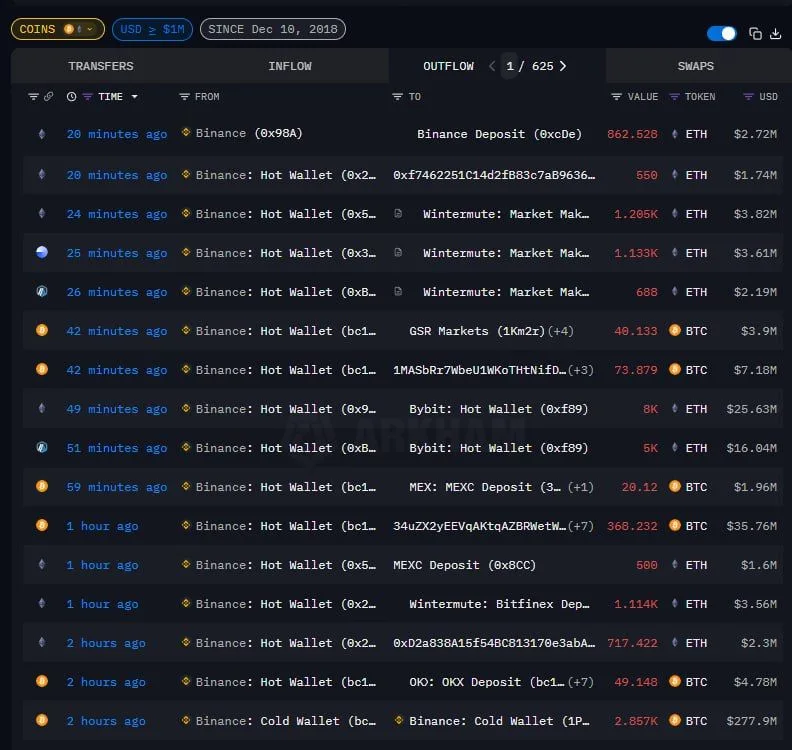Switch to the TRANSFERS tab
The image size is (792, 750).
point(100,66)
